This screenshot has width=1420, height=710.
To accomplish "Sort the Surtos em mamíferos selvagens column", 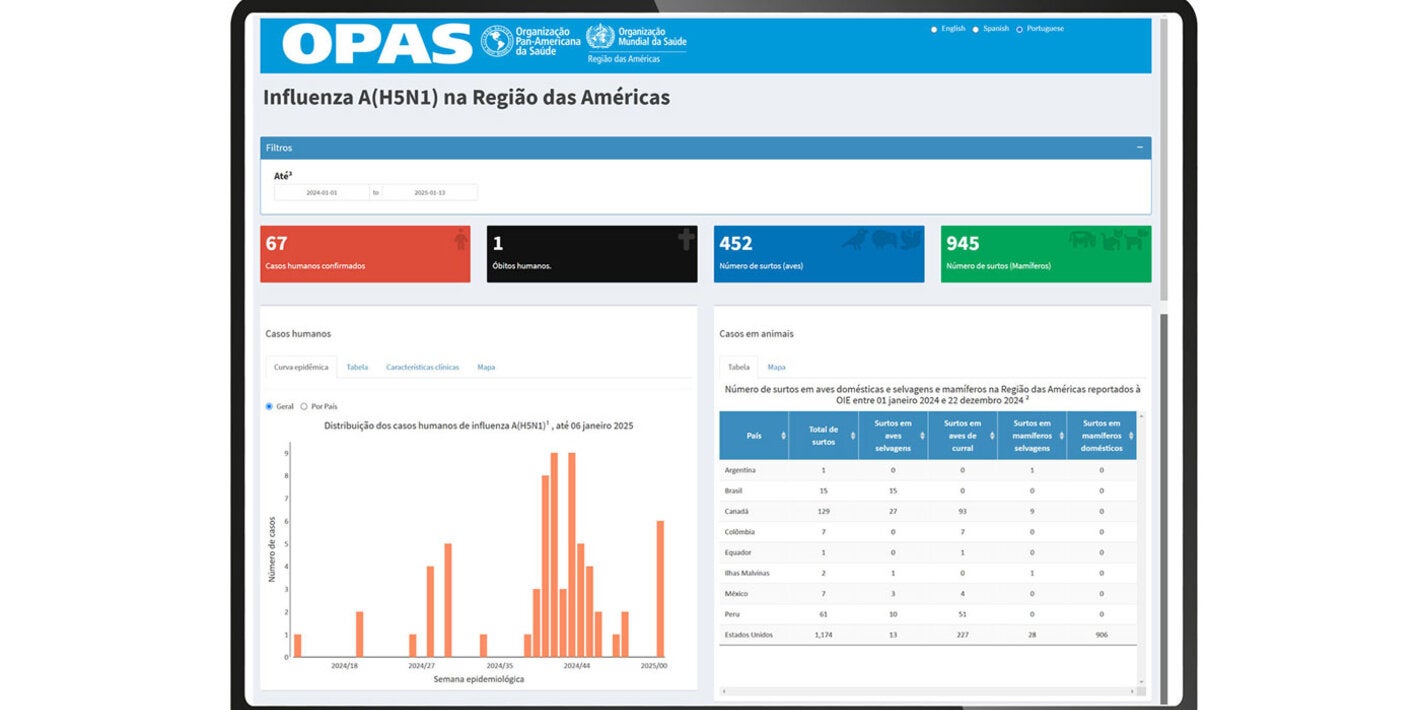I will click(1061, 435).
